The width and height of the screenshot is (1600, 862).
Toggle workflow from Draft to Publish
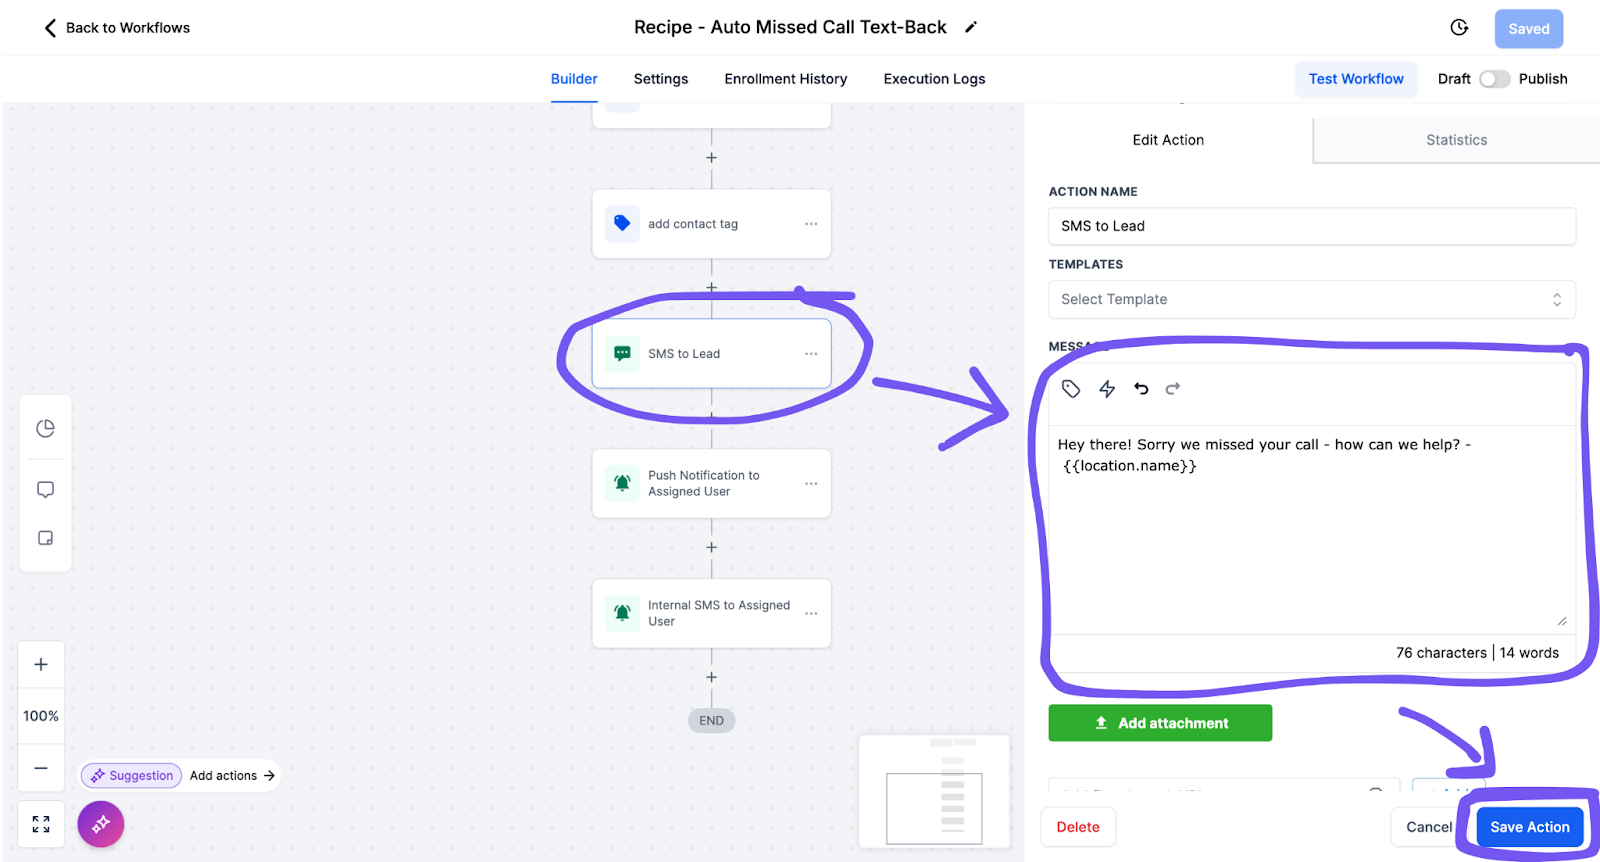click(x=1495, y=79)
